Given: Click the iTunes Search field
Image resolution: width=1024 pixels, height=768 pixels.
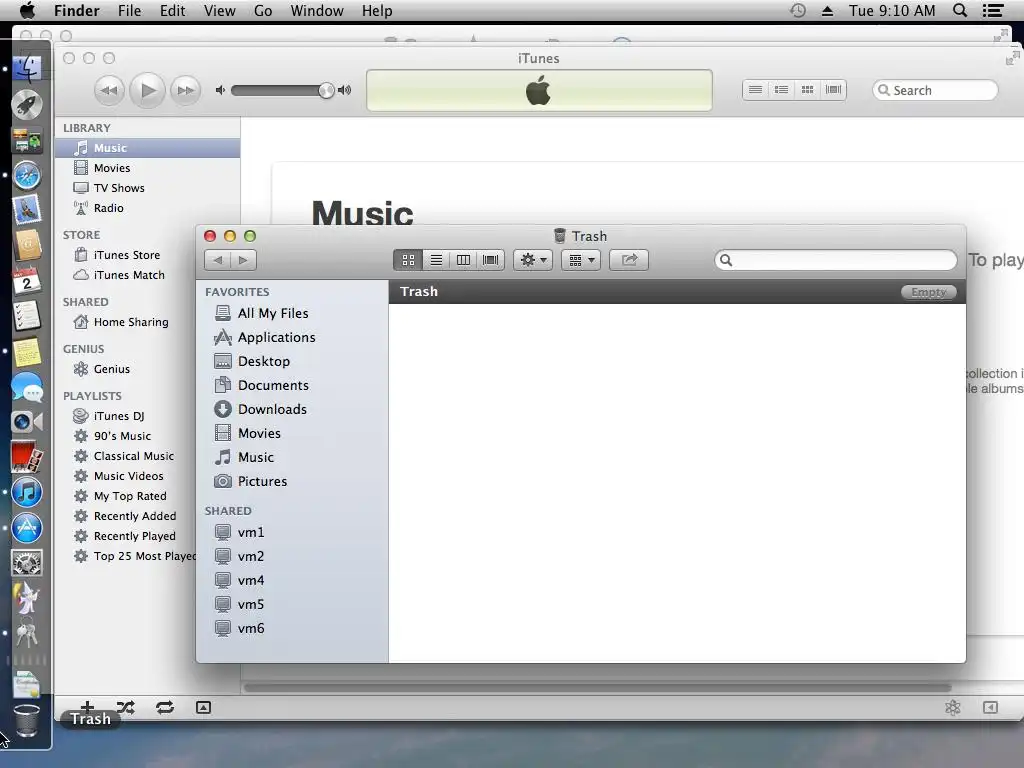Looking at the screenshot, I should (x=935, y=90).
